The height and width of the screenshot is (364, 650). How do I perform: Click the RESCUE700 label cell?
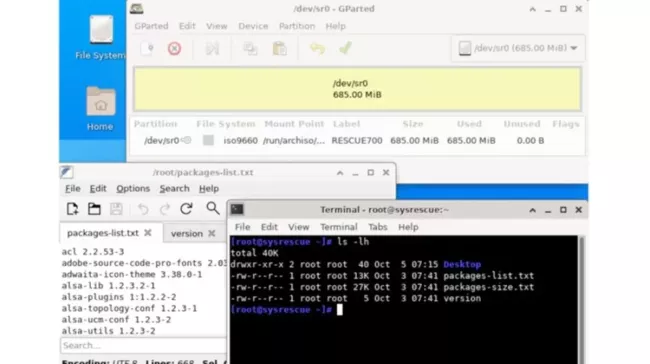click(x=357, y=141)
